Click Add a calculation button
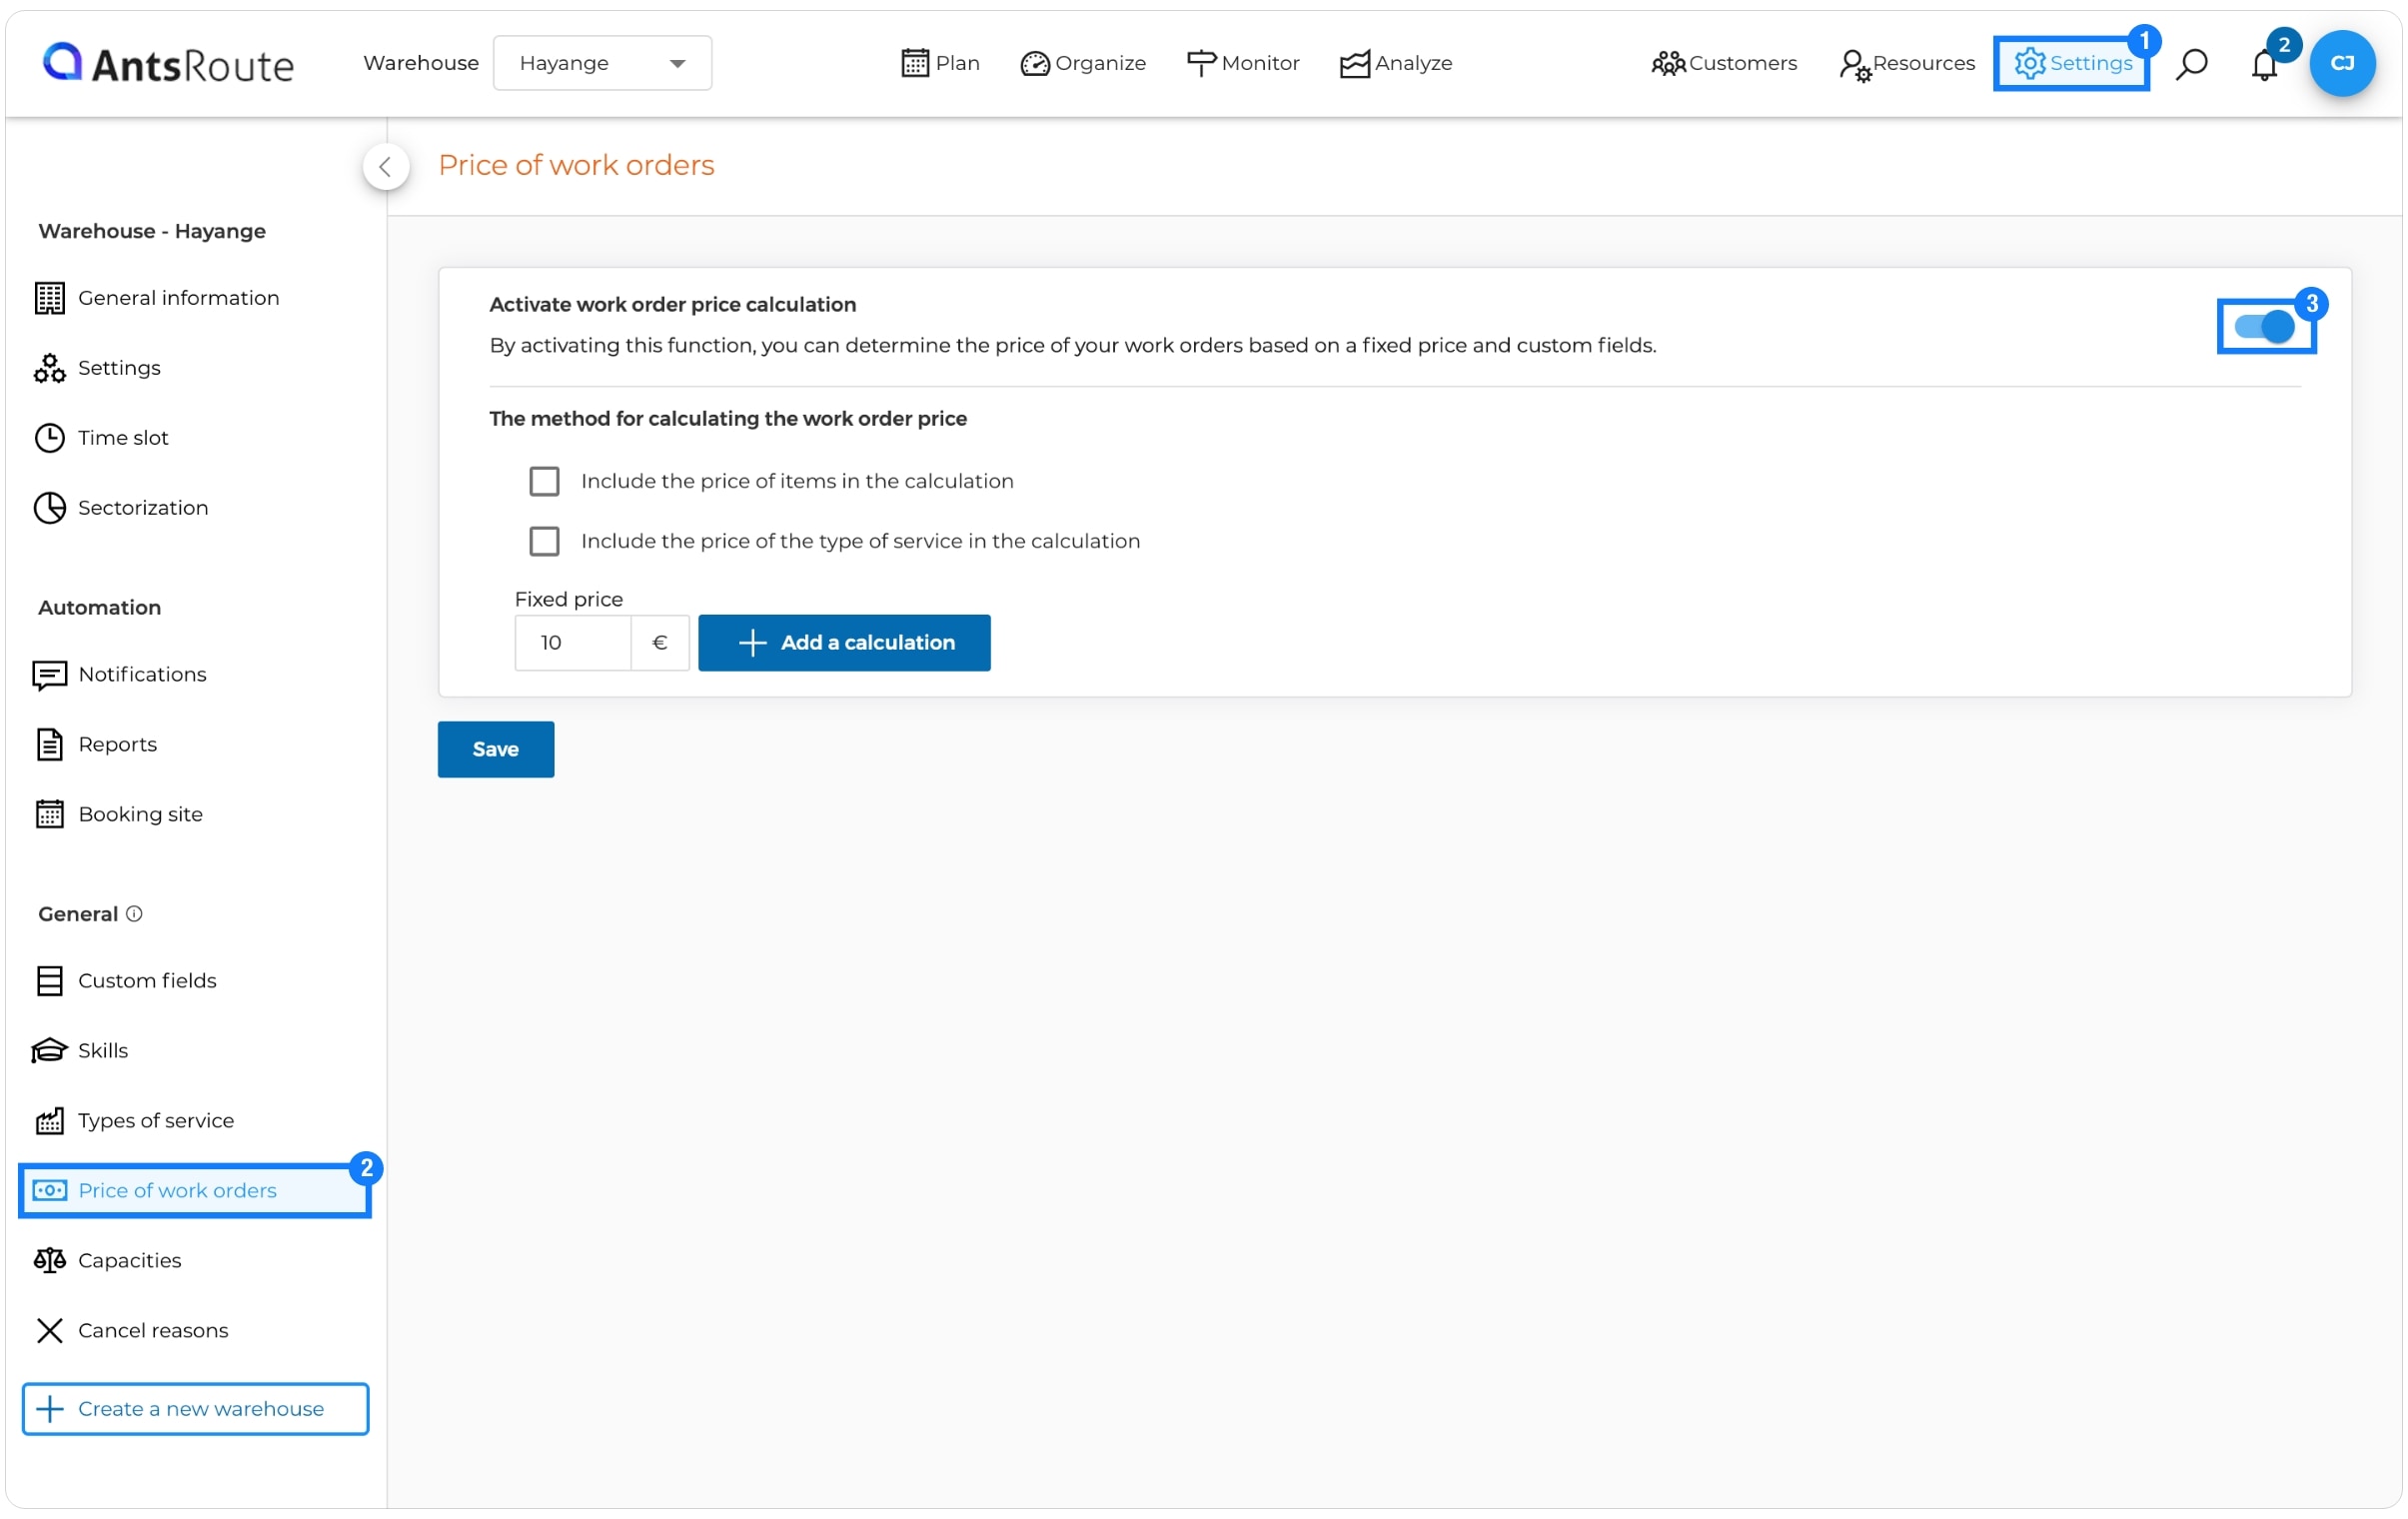The height and width of the screenshot is (1519, 2408). point(845,643)
